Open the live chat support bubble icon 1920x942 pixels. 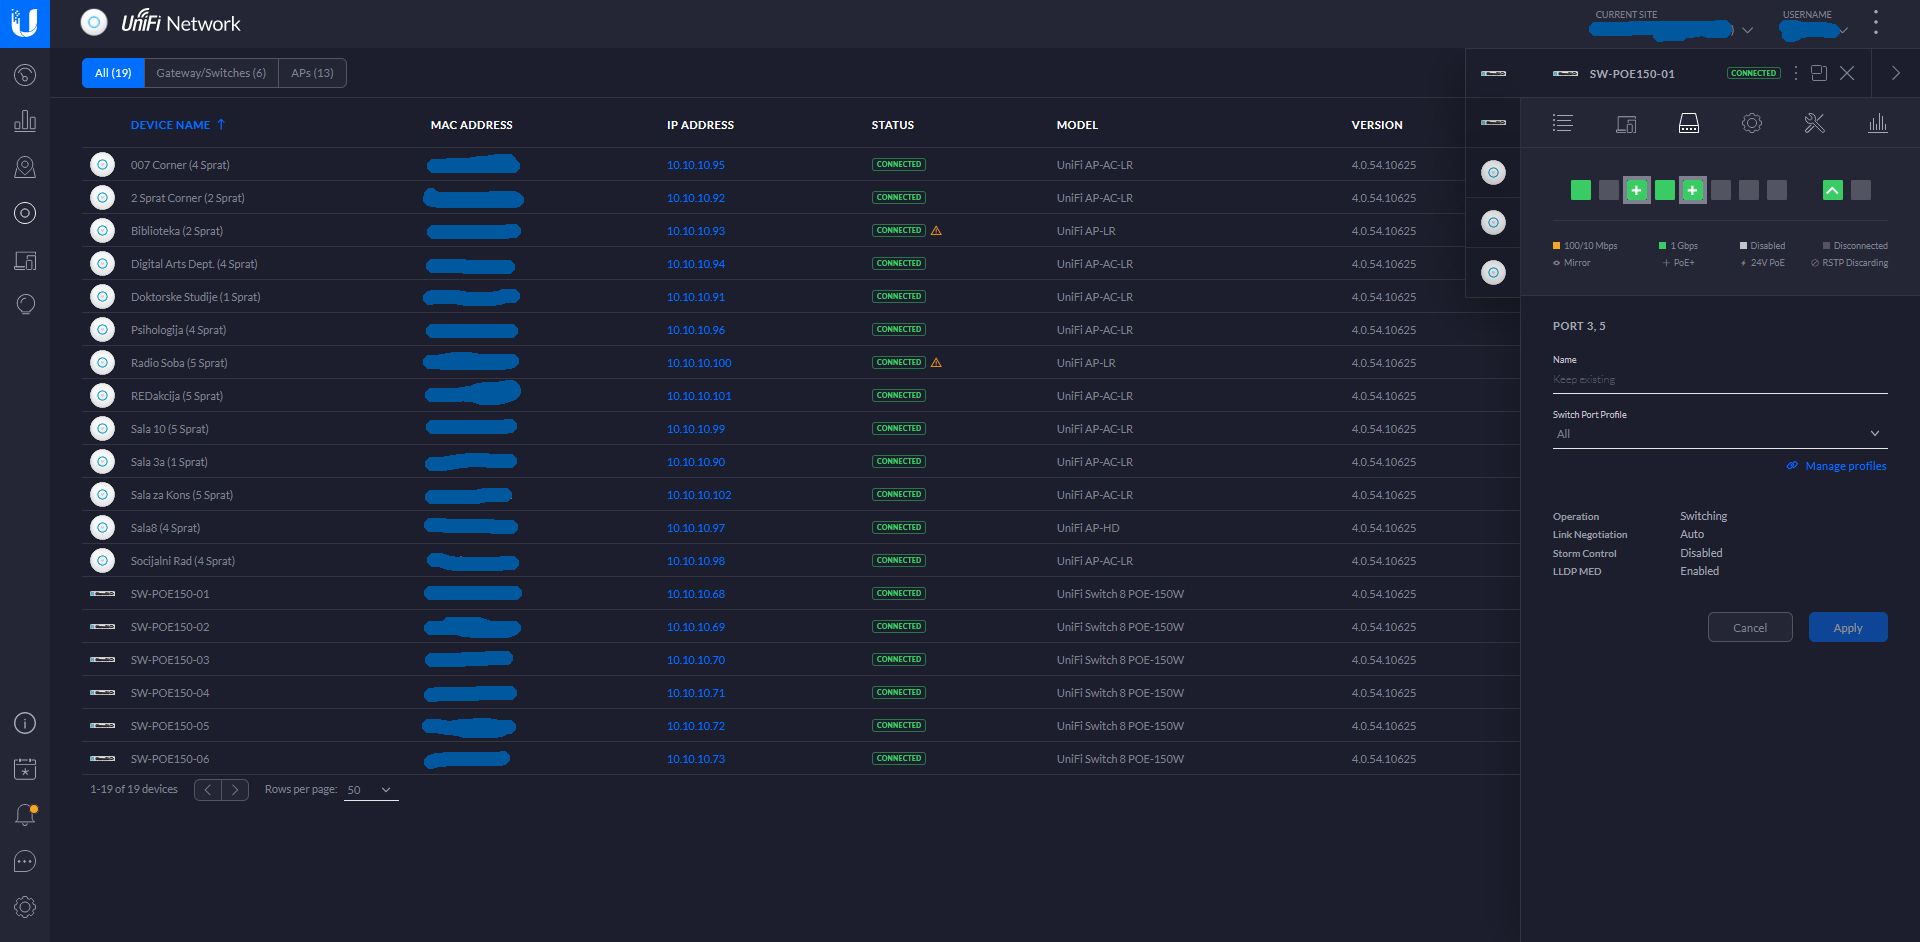tap(25, 861)
